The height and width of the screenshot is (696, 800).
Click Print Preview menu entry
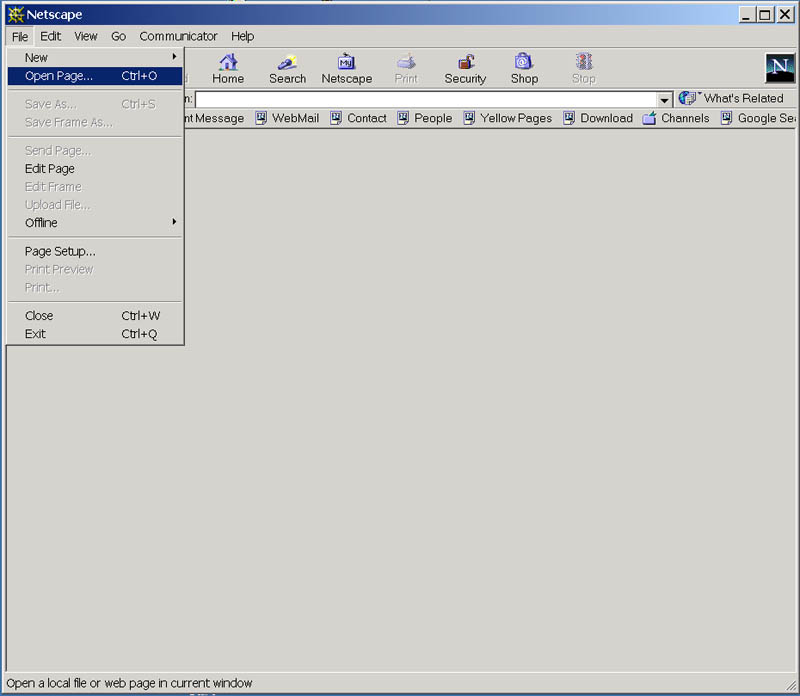click(x=95, y=269)
